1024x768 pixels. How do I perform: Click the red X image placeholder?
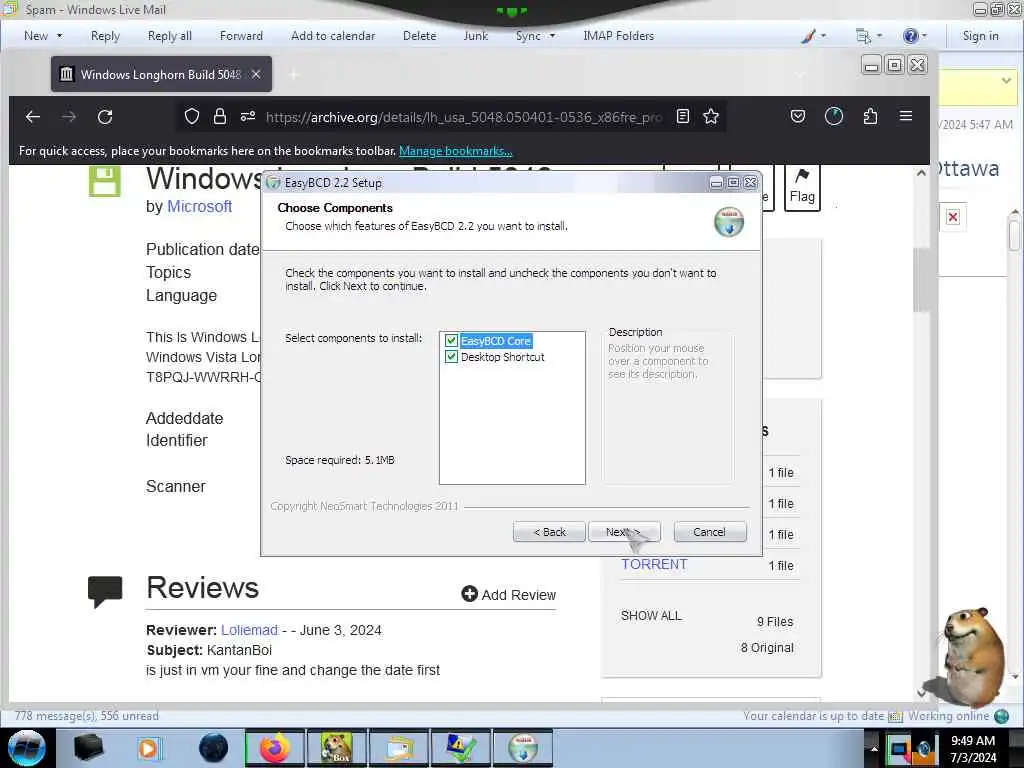953,217
